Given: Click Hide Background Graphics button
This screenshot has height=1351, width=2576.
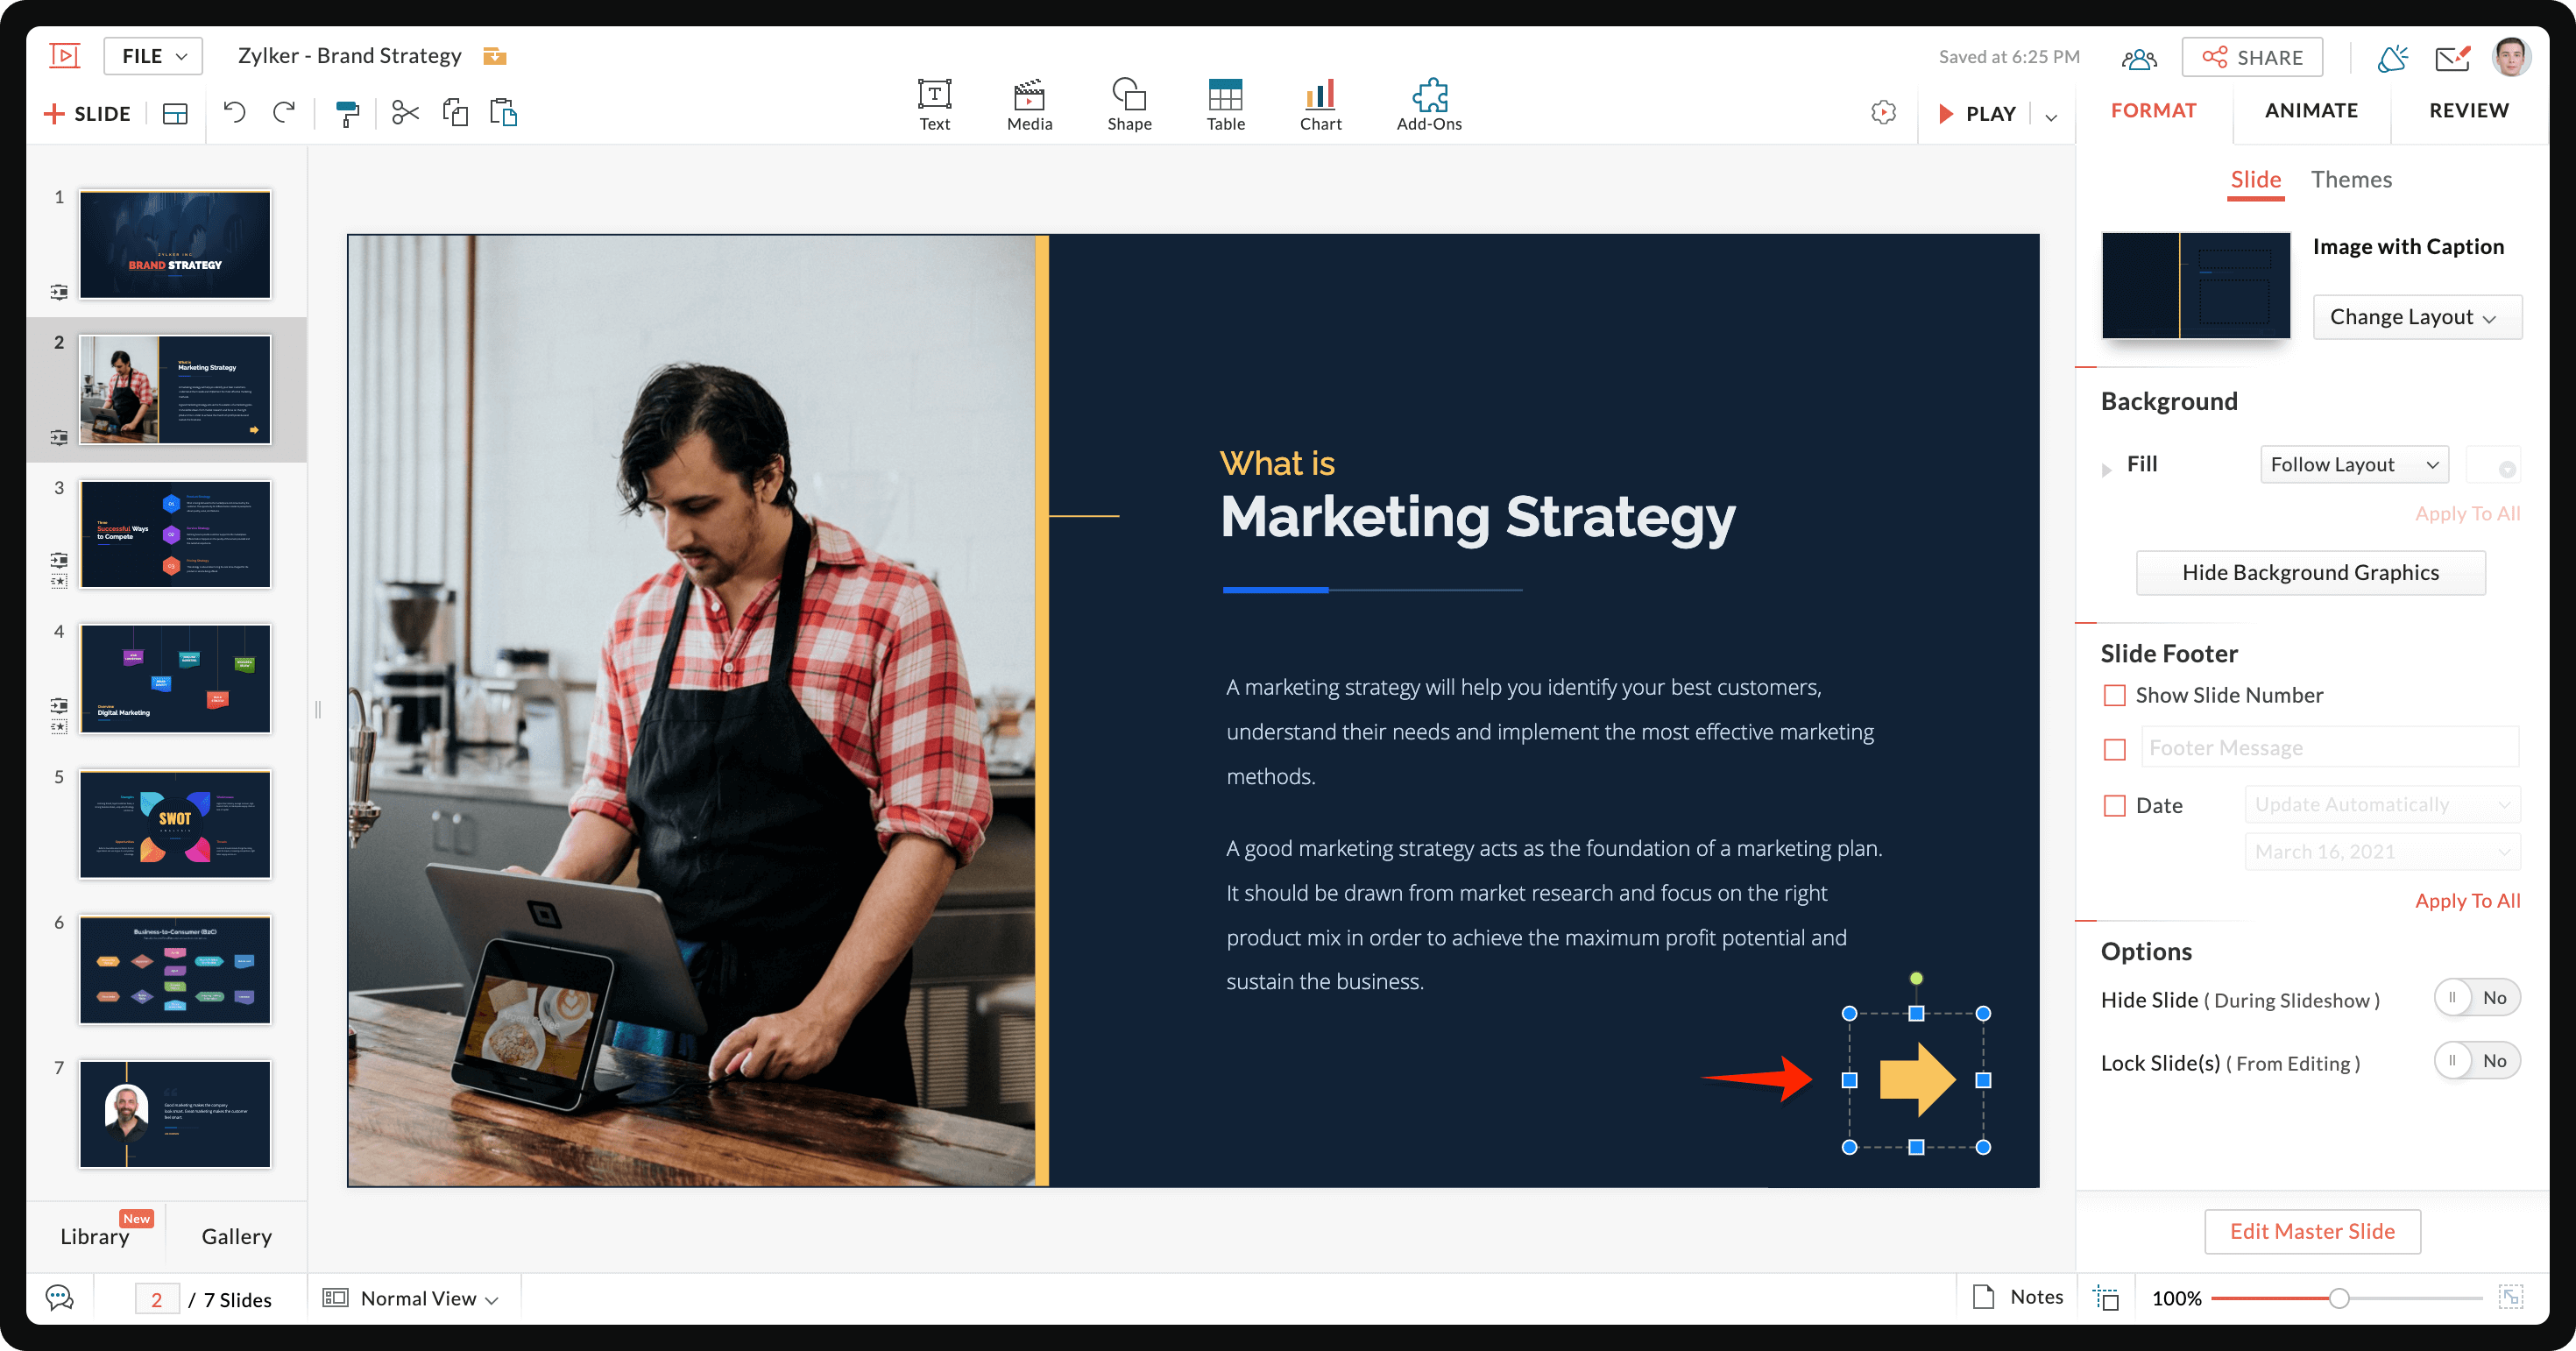Looking at the screenshot, I should click(x=2310, y=573).
